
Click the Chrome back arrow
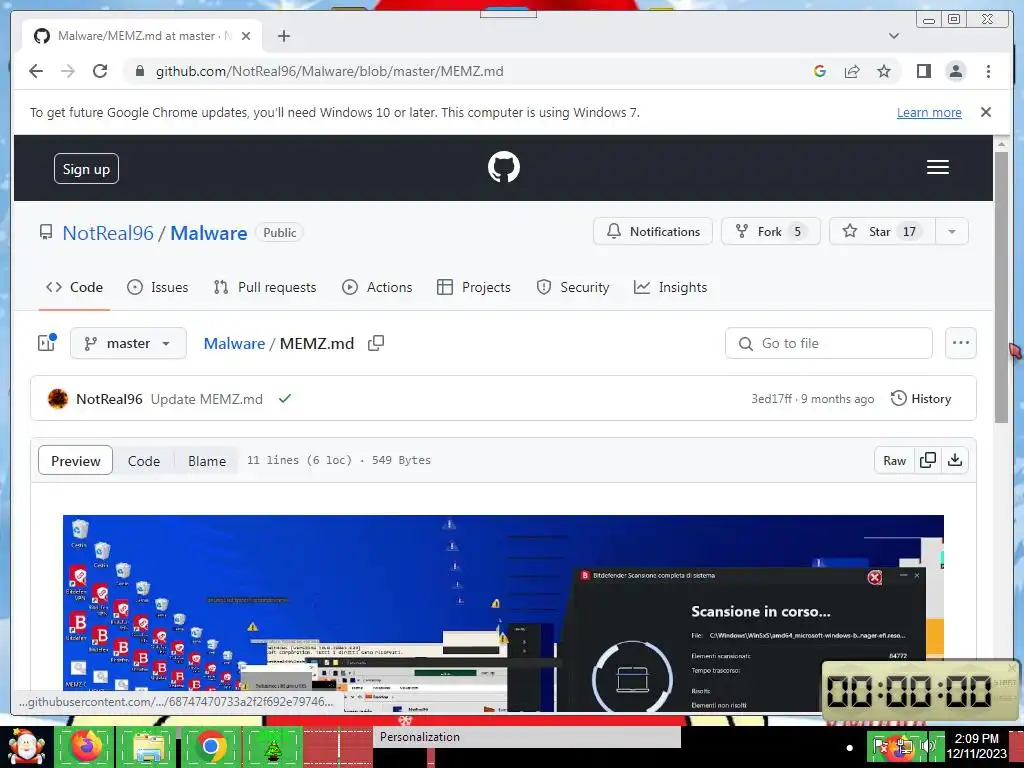(x=36, y=71)
